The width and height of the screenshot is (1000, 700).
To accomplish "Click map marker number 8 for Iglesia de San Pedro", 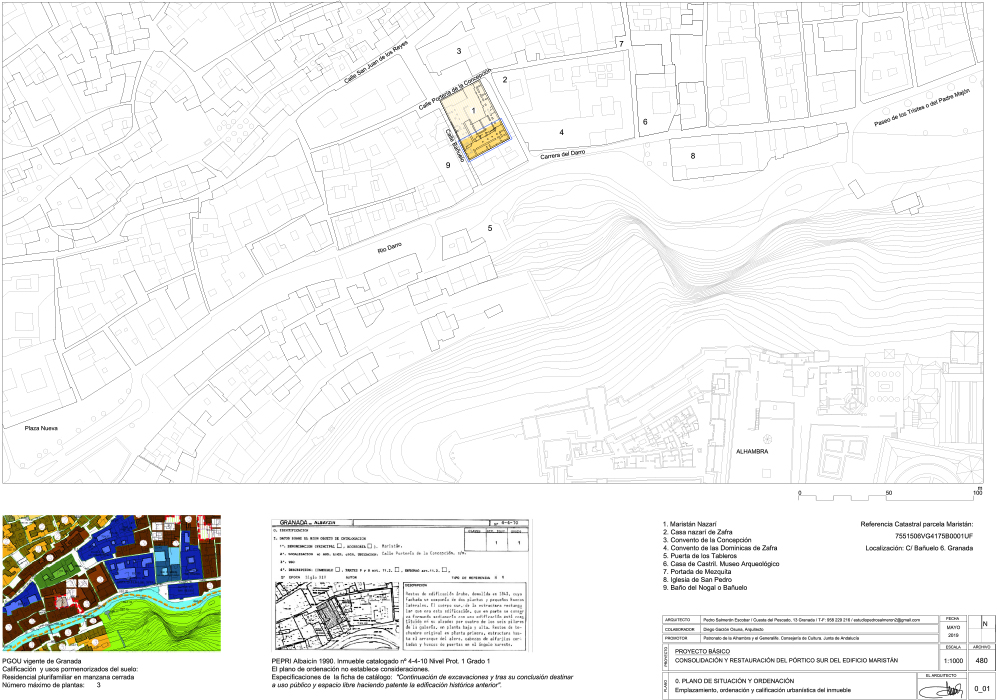I will (692, 156).
